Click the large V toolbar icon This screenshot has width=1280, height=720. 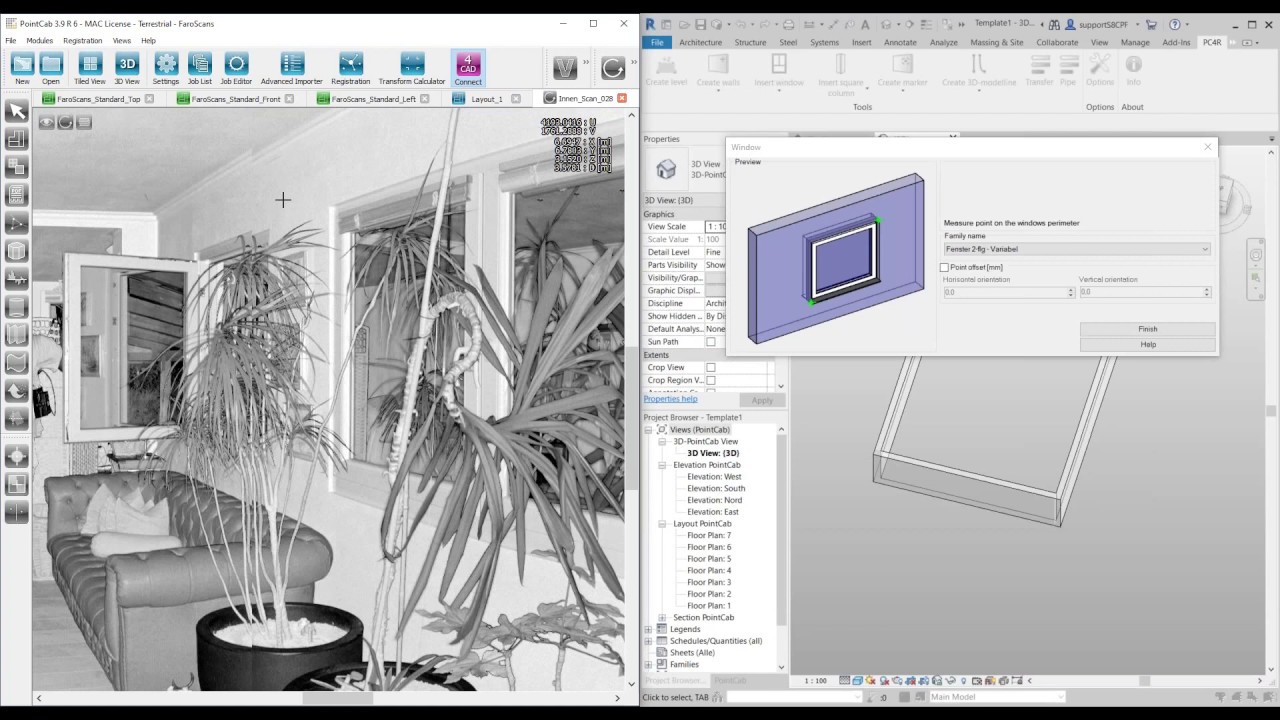click(565, 67)
